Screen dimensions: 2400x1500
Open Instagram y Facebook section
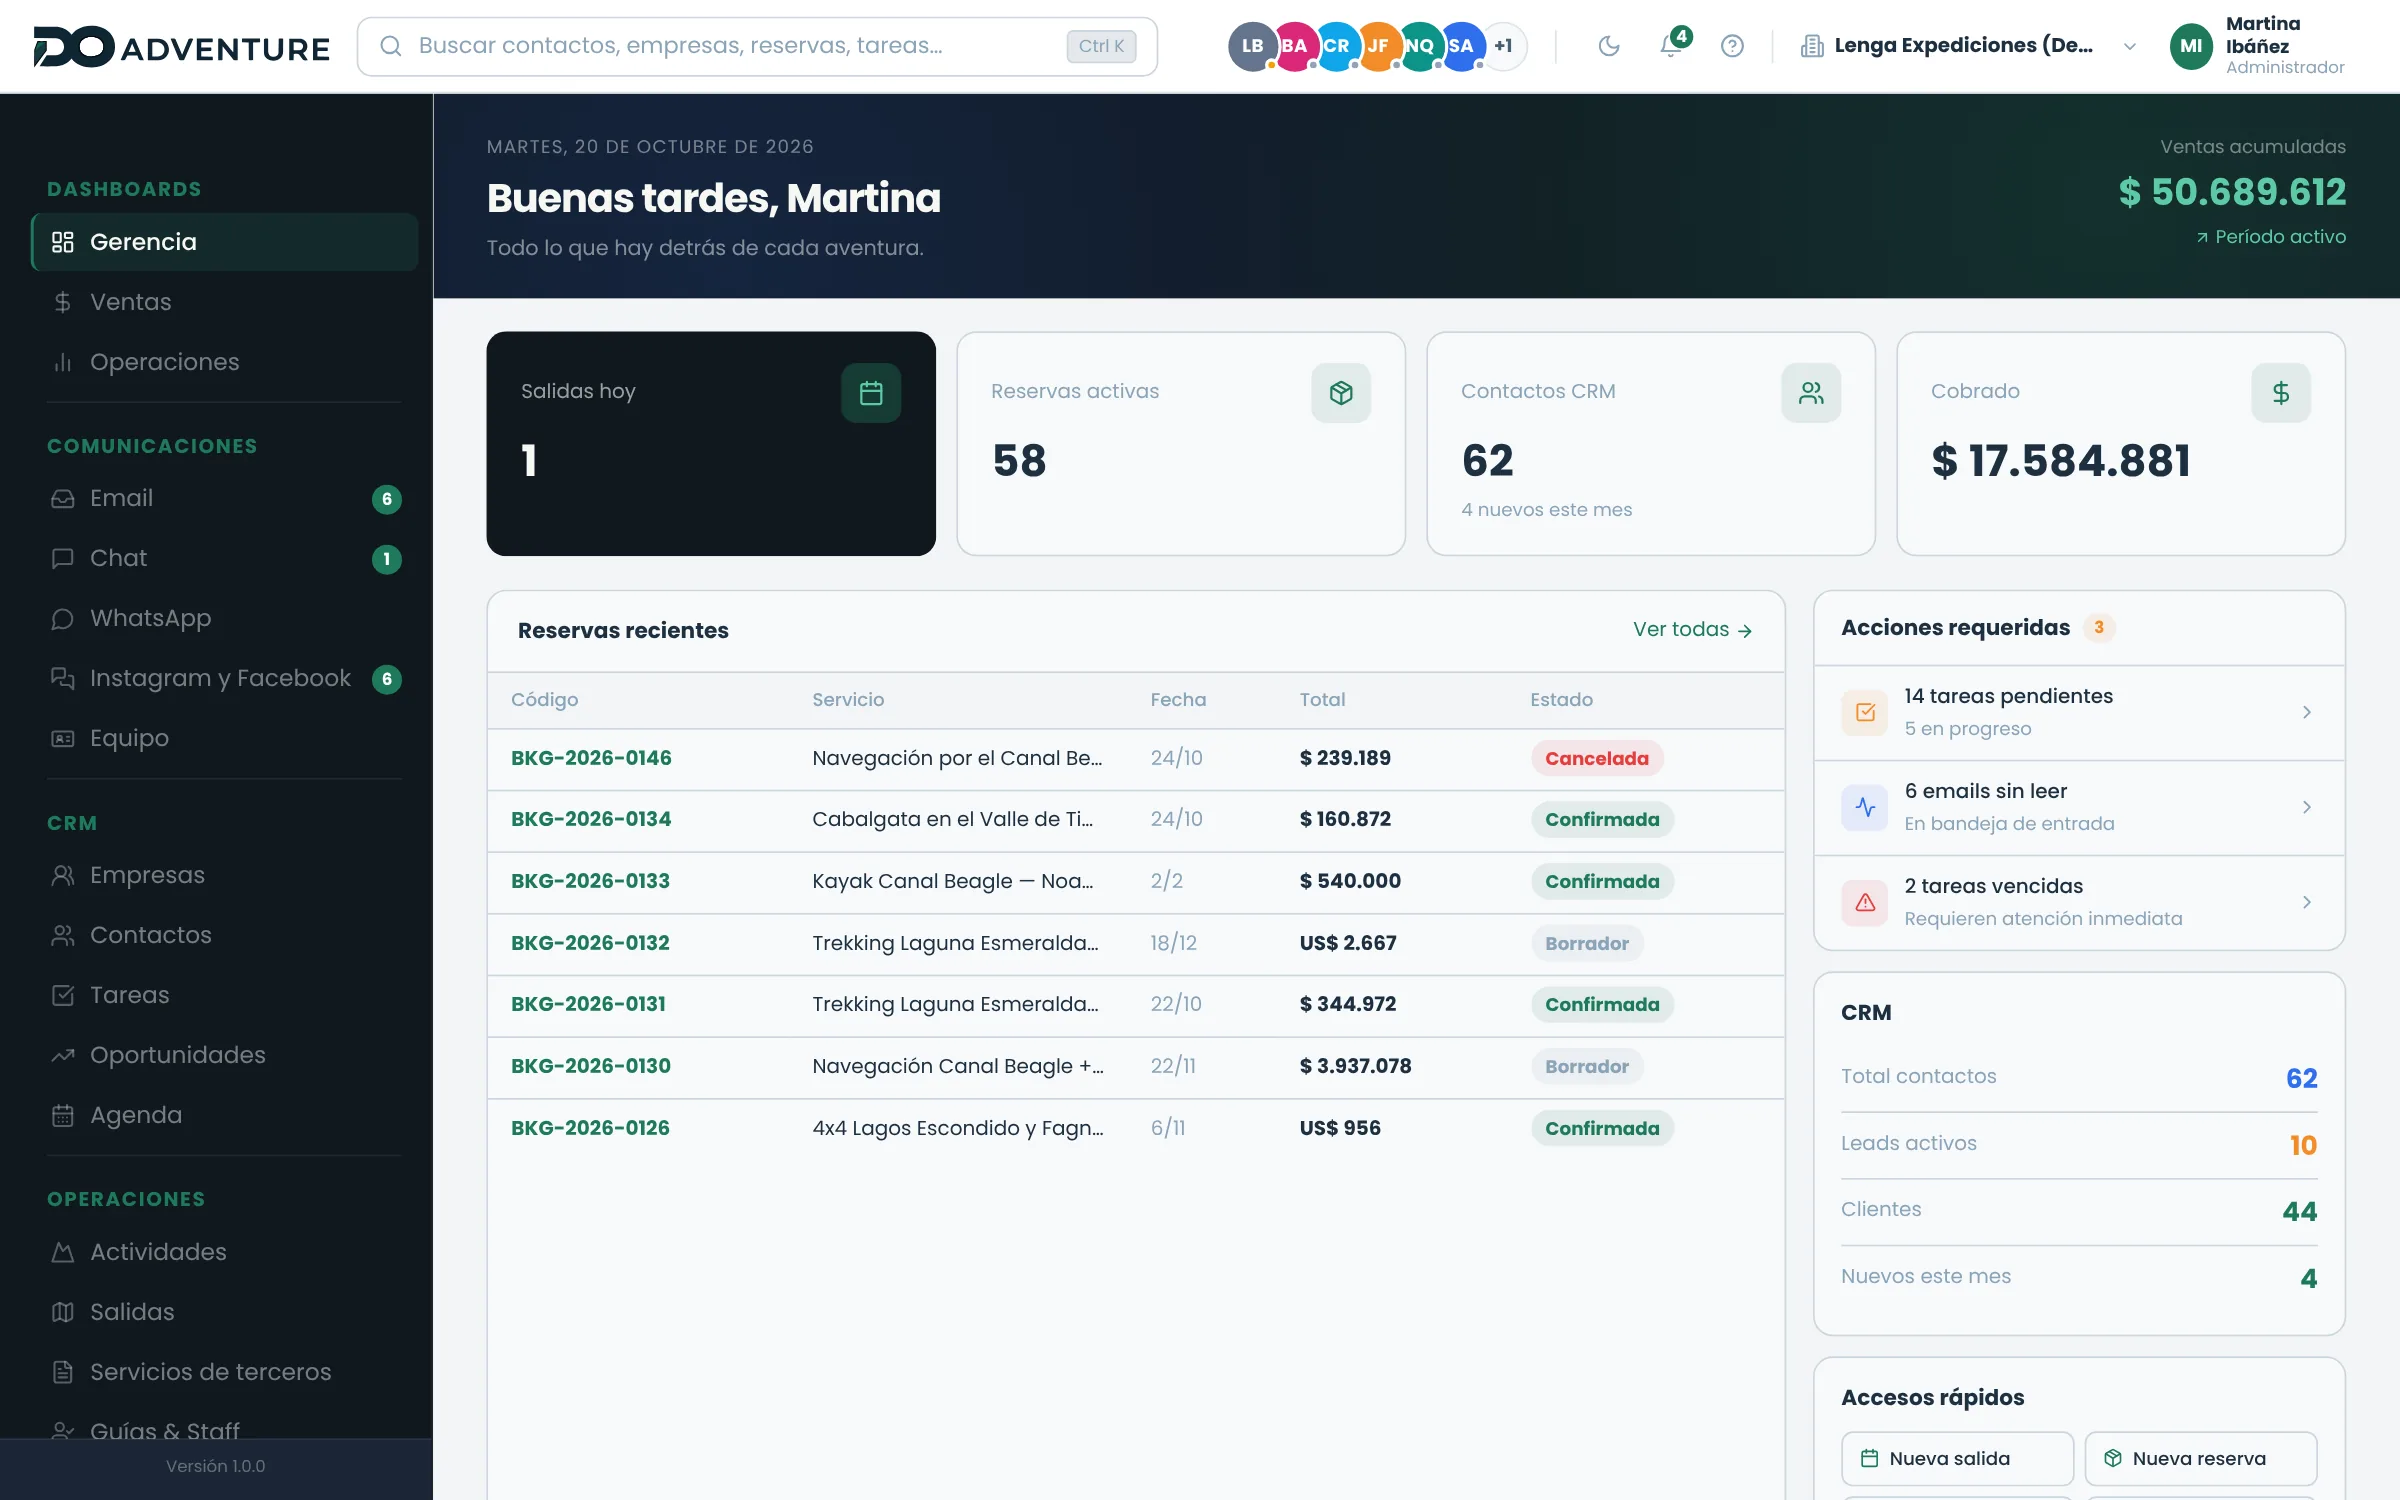click(224, 678)
